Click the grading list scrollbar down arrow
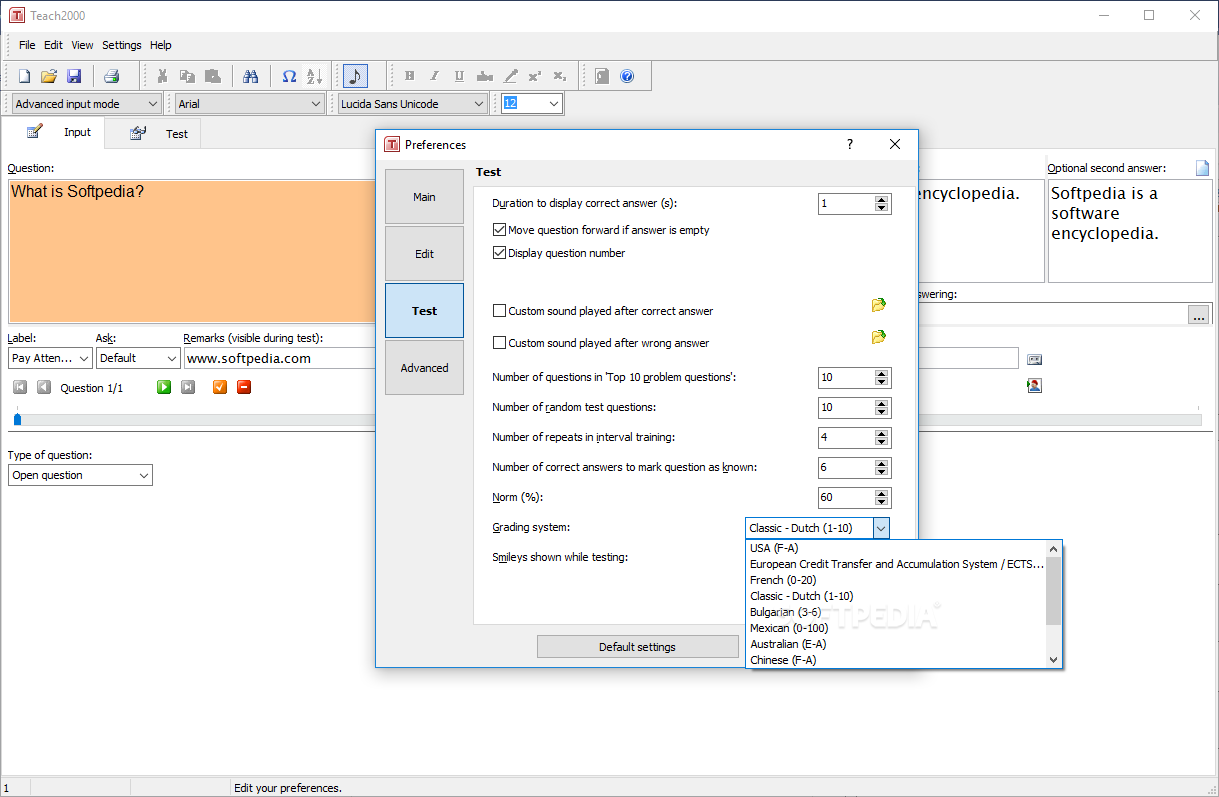 (x=1053, y=659)
